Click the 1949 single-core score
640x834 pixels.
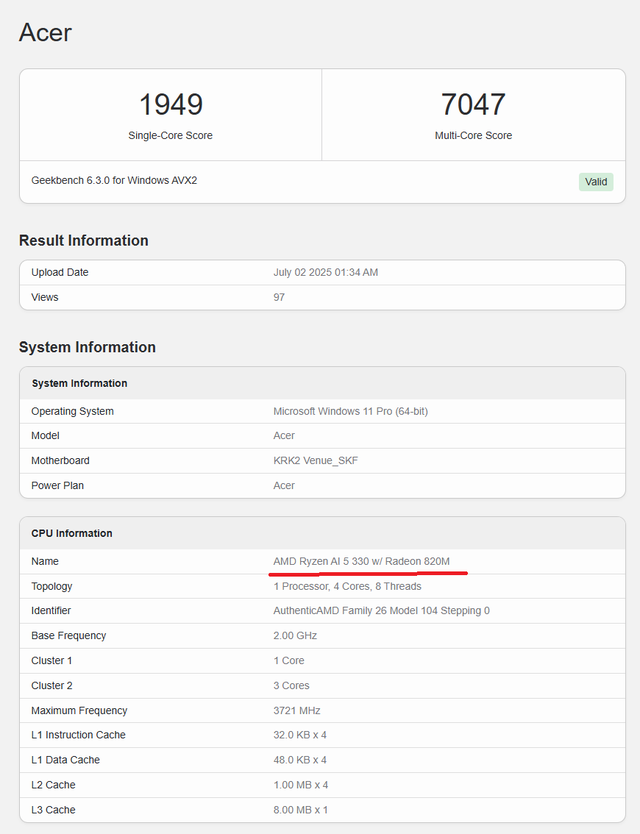coord(171,104)
